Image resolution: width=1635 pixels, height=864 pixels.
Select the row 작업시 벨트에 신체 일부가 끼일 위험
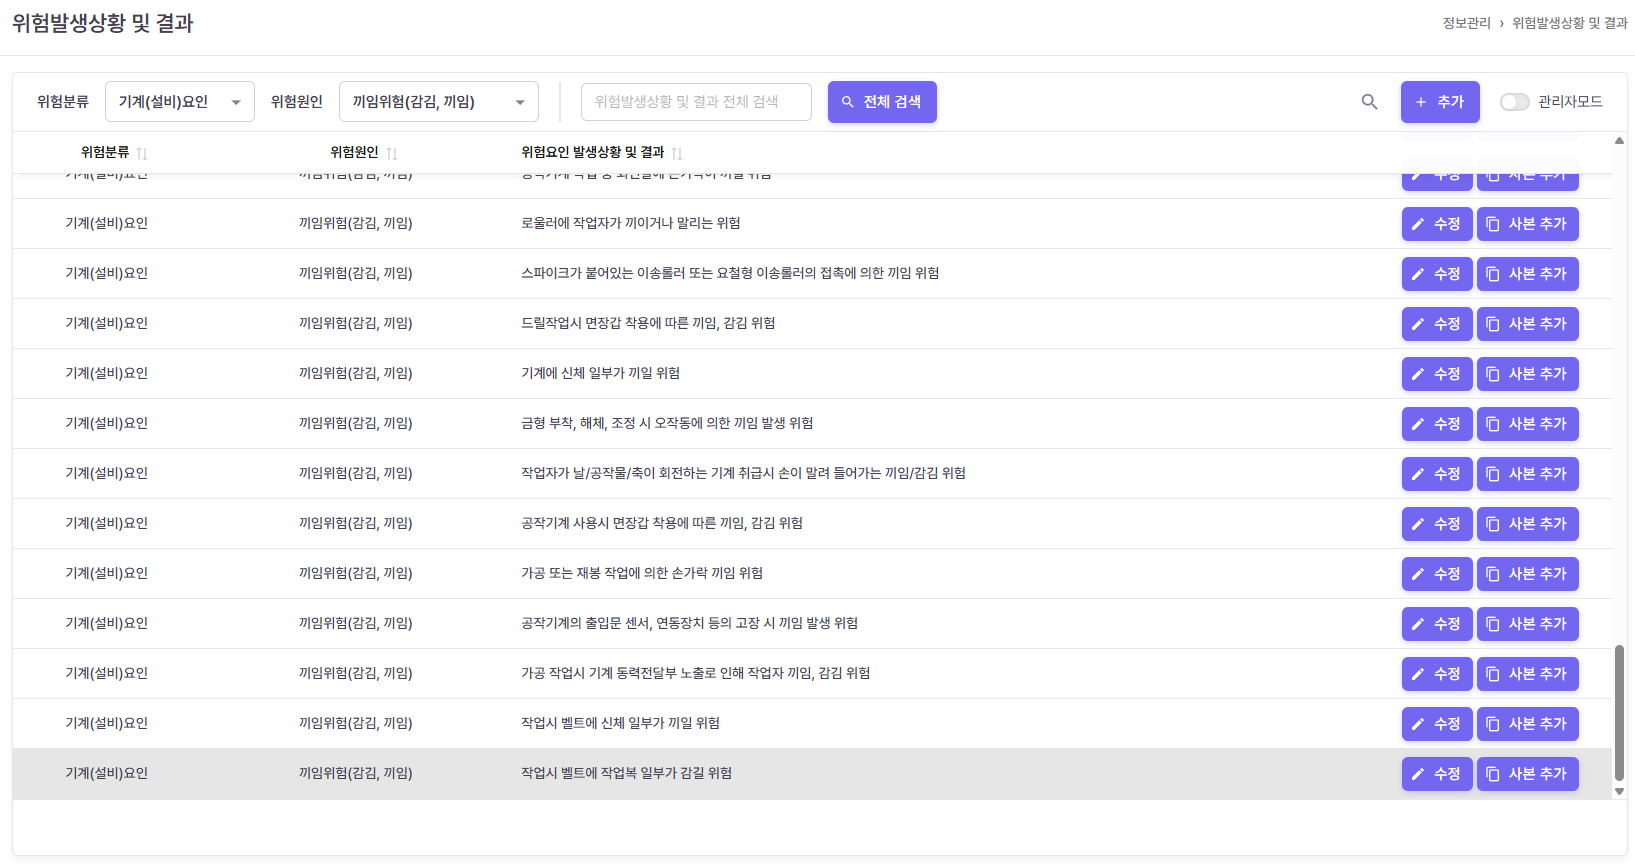[620, 723]
